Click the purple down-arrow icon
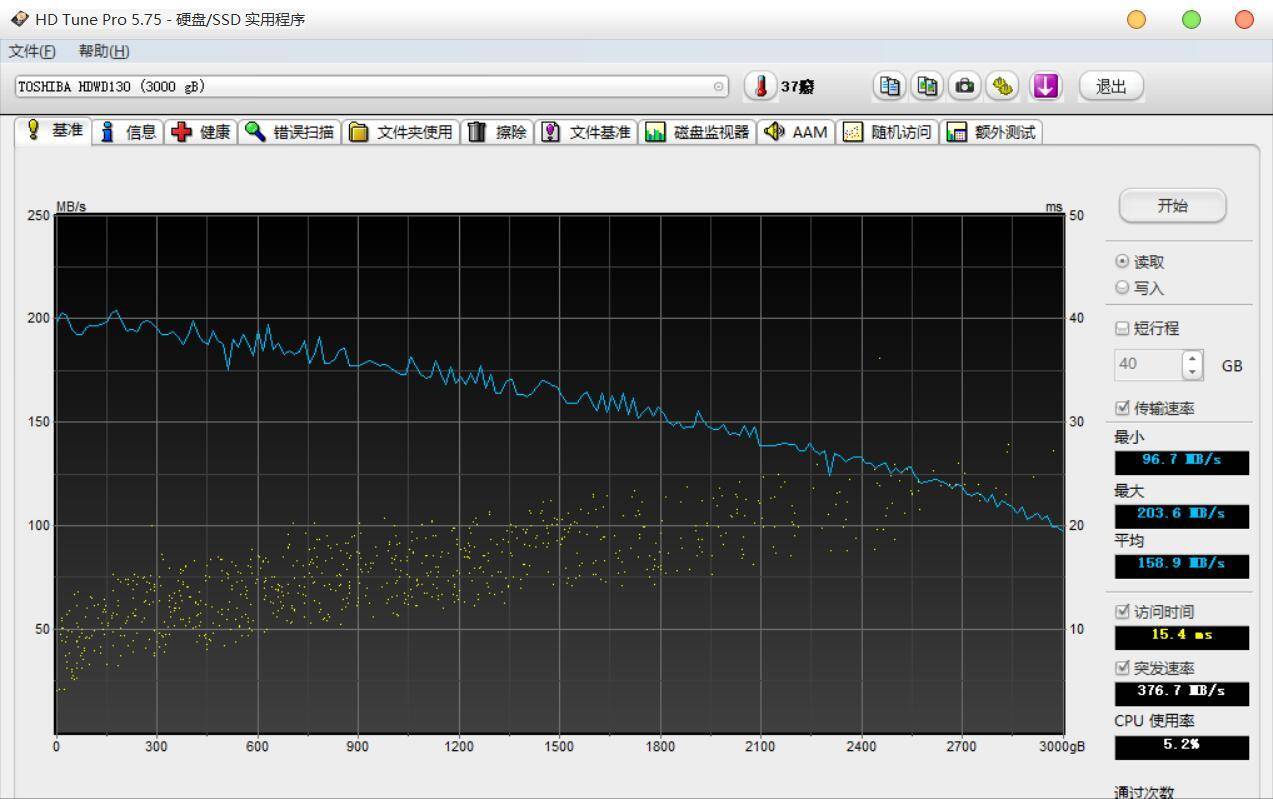The height and width of the screenshot is (799, 1273). (1045, 86)
